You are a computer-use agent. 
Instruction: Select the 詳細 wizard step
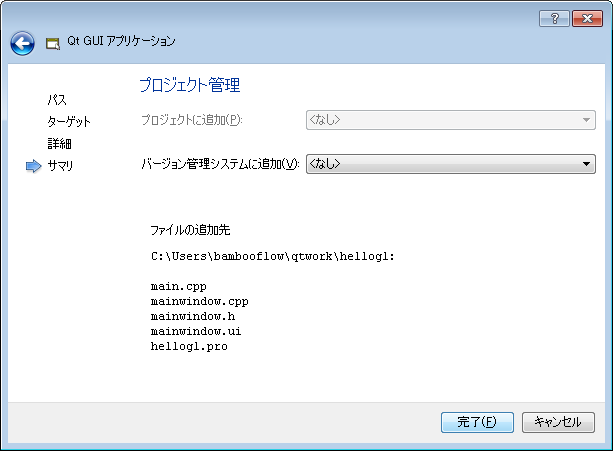(x=59, y=143)
